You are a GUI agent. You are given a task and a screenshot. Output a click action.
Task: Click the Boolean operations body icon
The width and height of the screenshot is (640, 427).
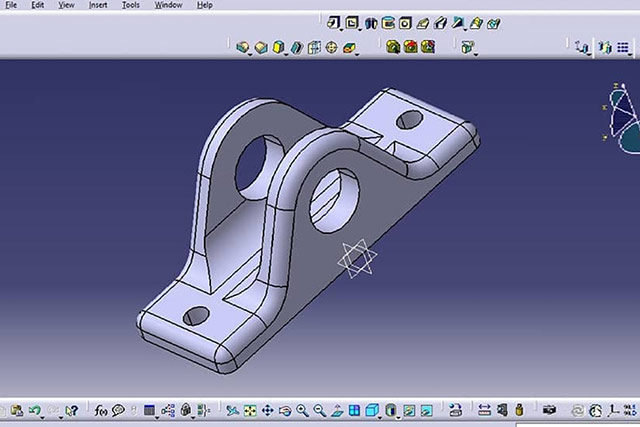point(467,47)
